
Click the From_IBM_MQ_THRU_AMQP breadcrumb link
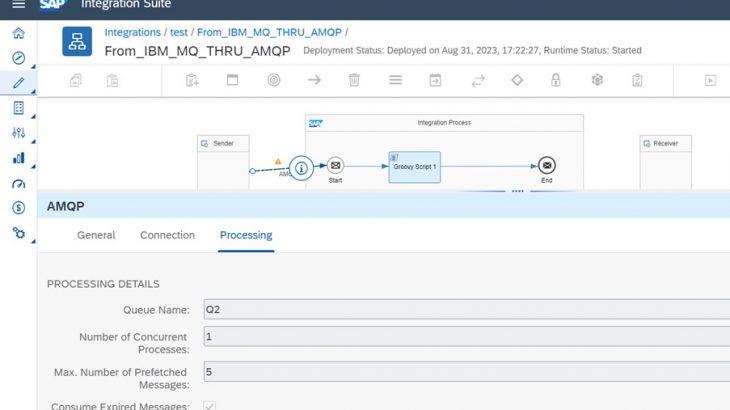(x=269, y=32)
